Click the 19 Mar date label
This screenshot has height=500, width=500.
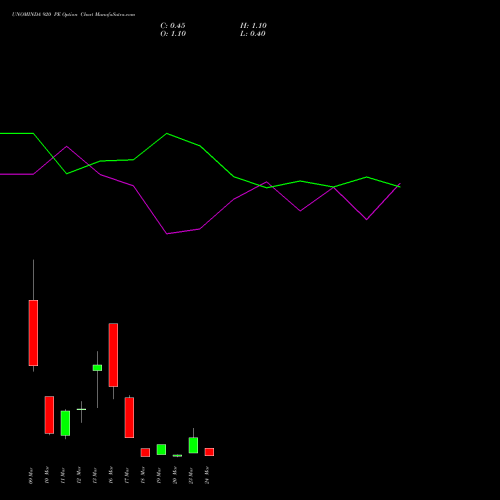[x=159, y=476]
